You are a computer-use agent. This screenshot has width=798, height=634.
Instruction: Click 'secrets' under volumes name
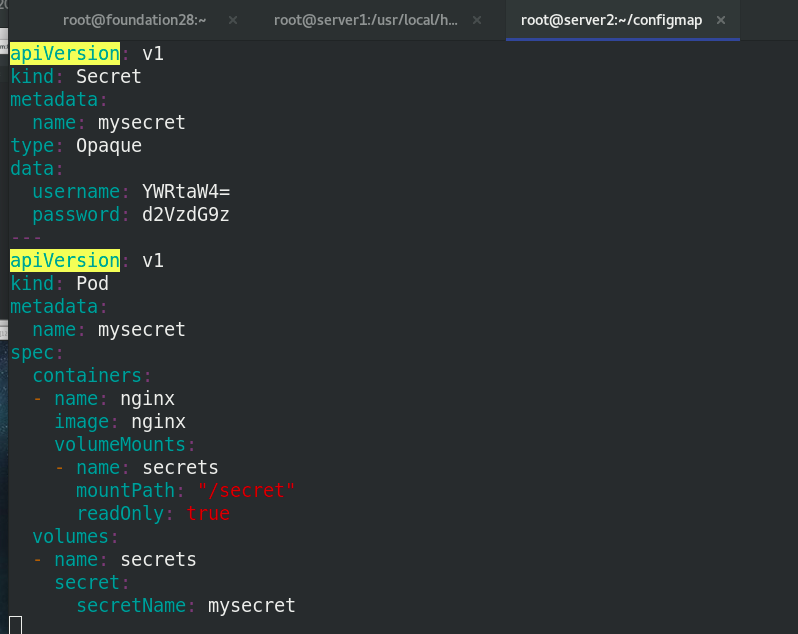point(158,560)
